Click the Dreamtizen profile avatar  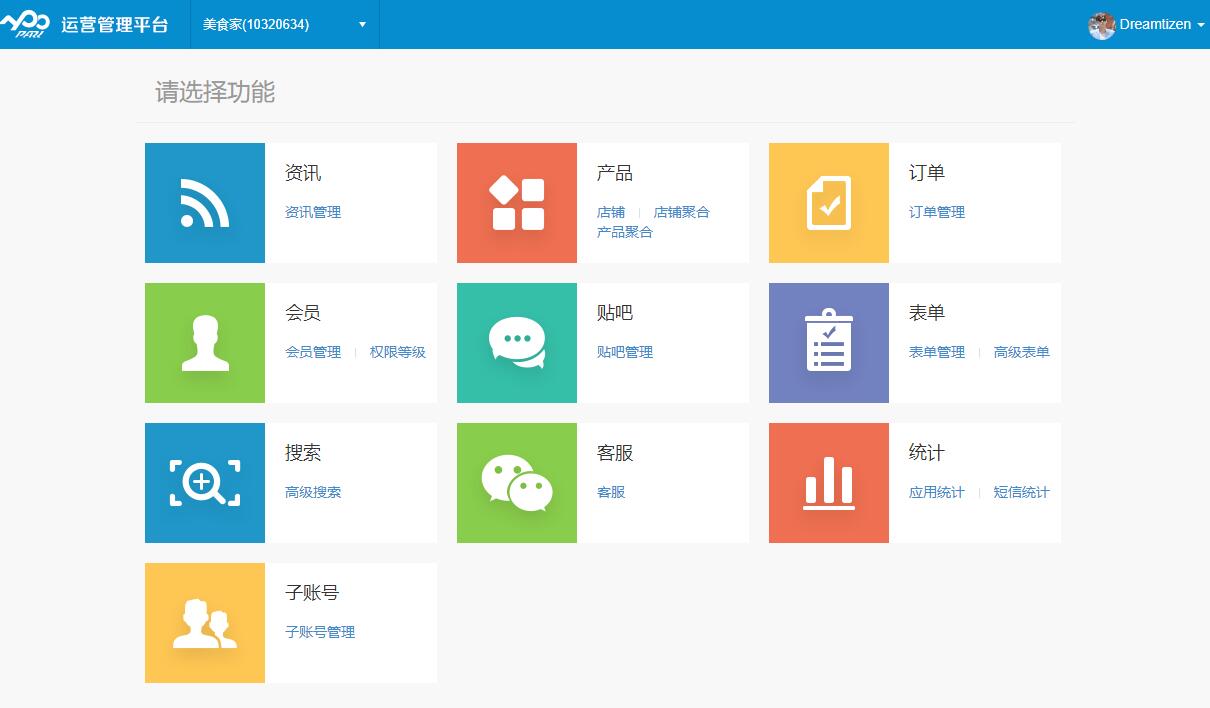(x=1101, y=26)
